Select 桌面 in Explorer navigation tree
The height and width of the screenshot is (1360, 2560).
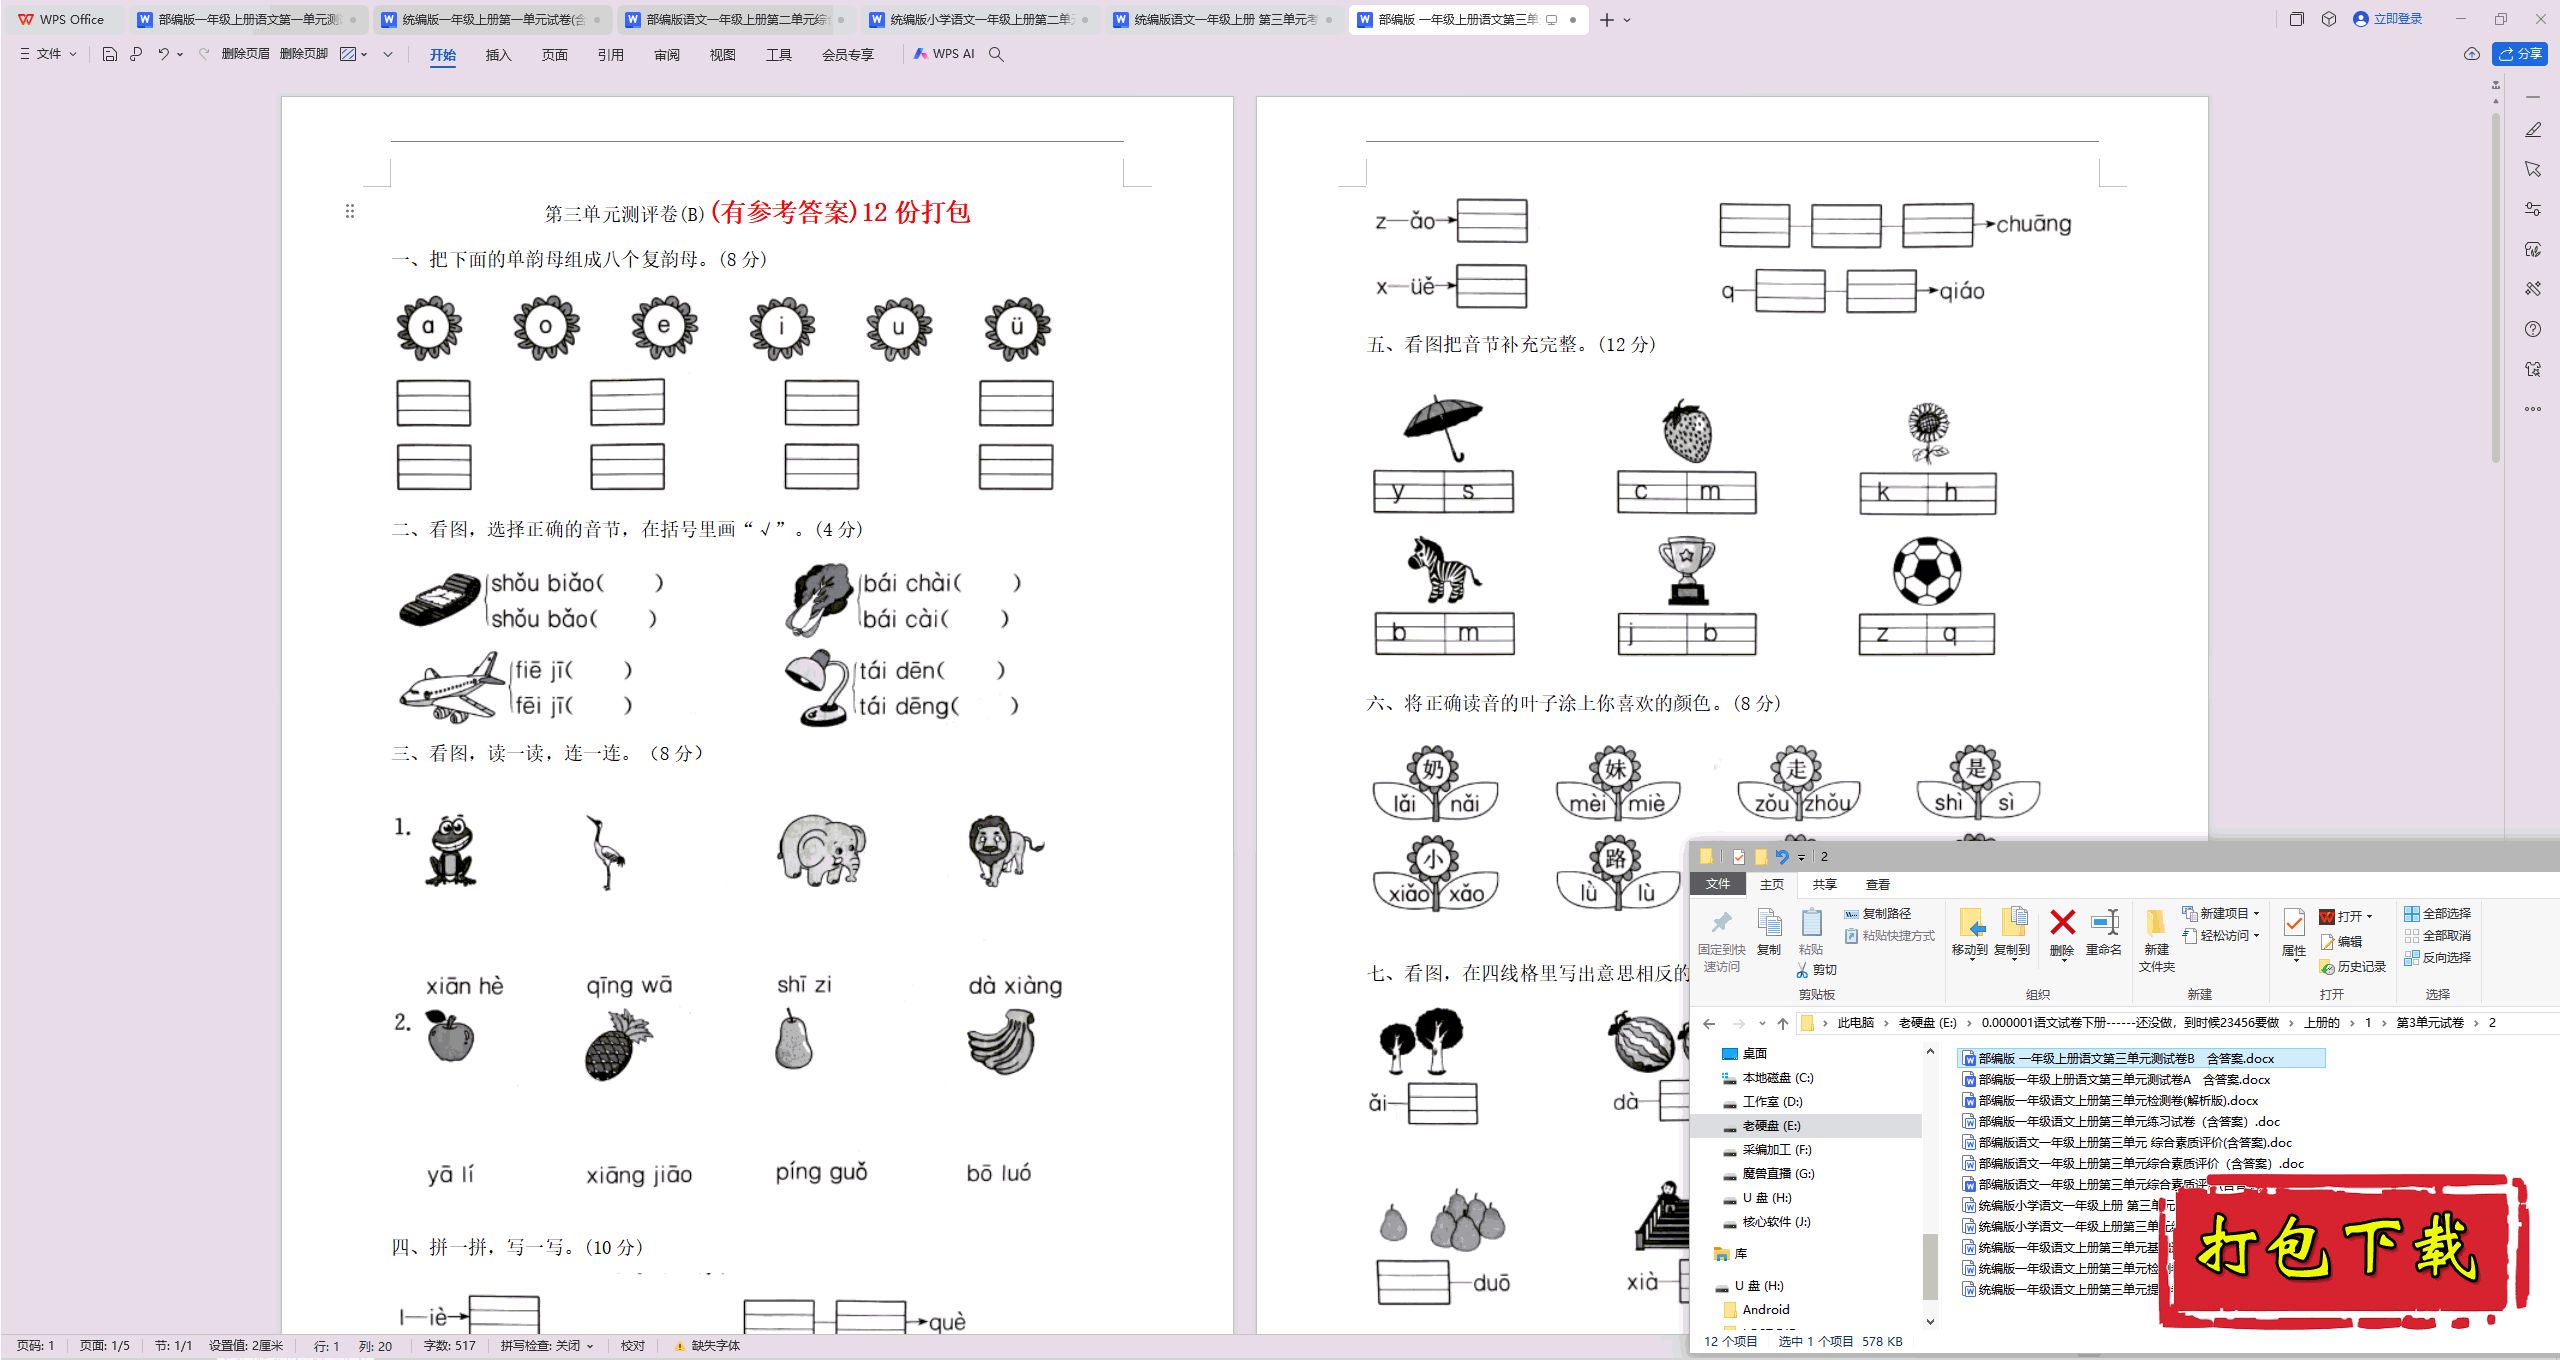point(1744,1053)
